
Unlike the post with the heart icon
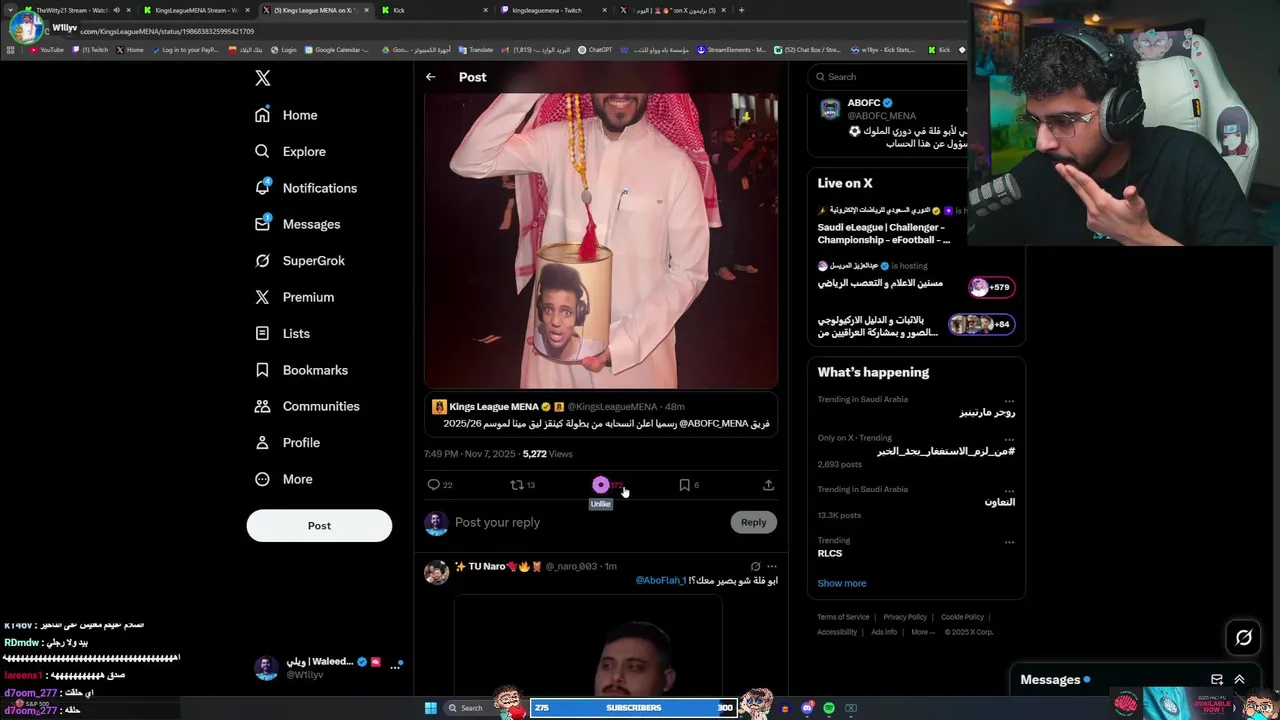point(601,485)
